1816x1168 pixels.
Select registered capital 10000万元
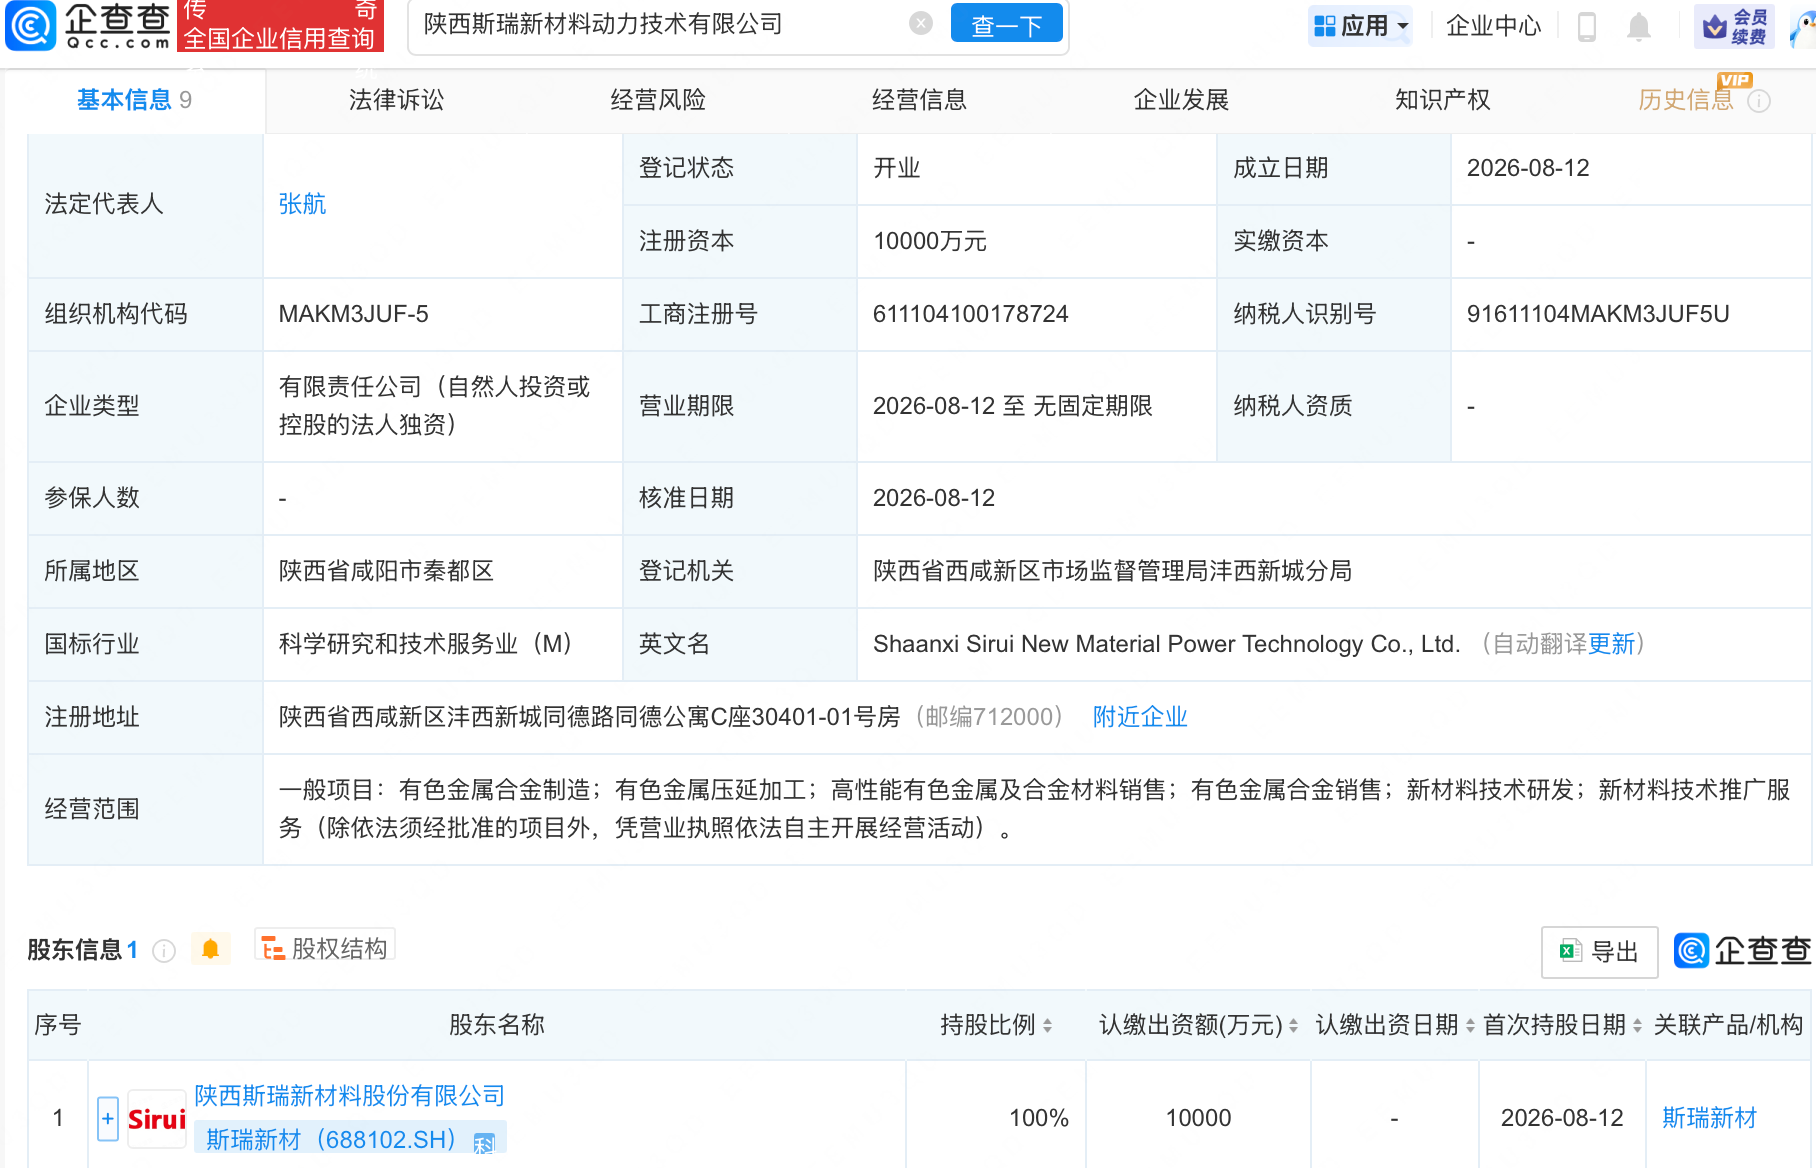point(929,241)
